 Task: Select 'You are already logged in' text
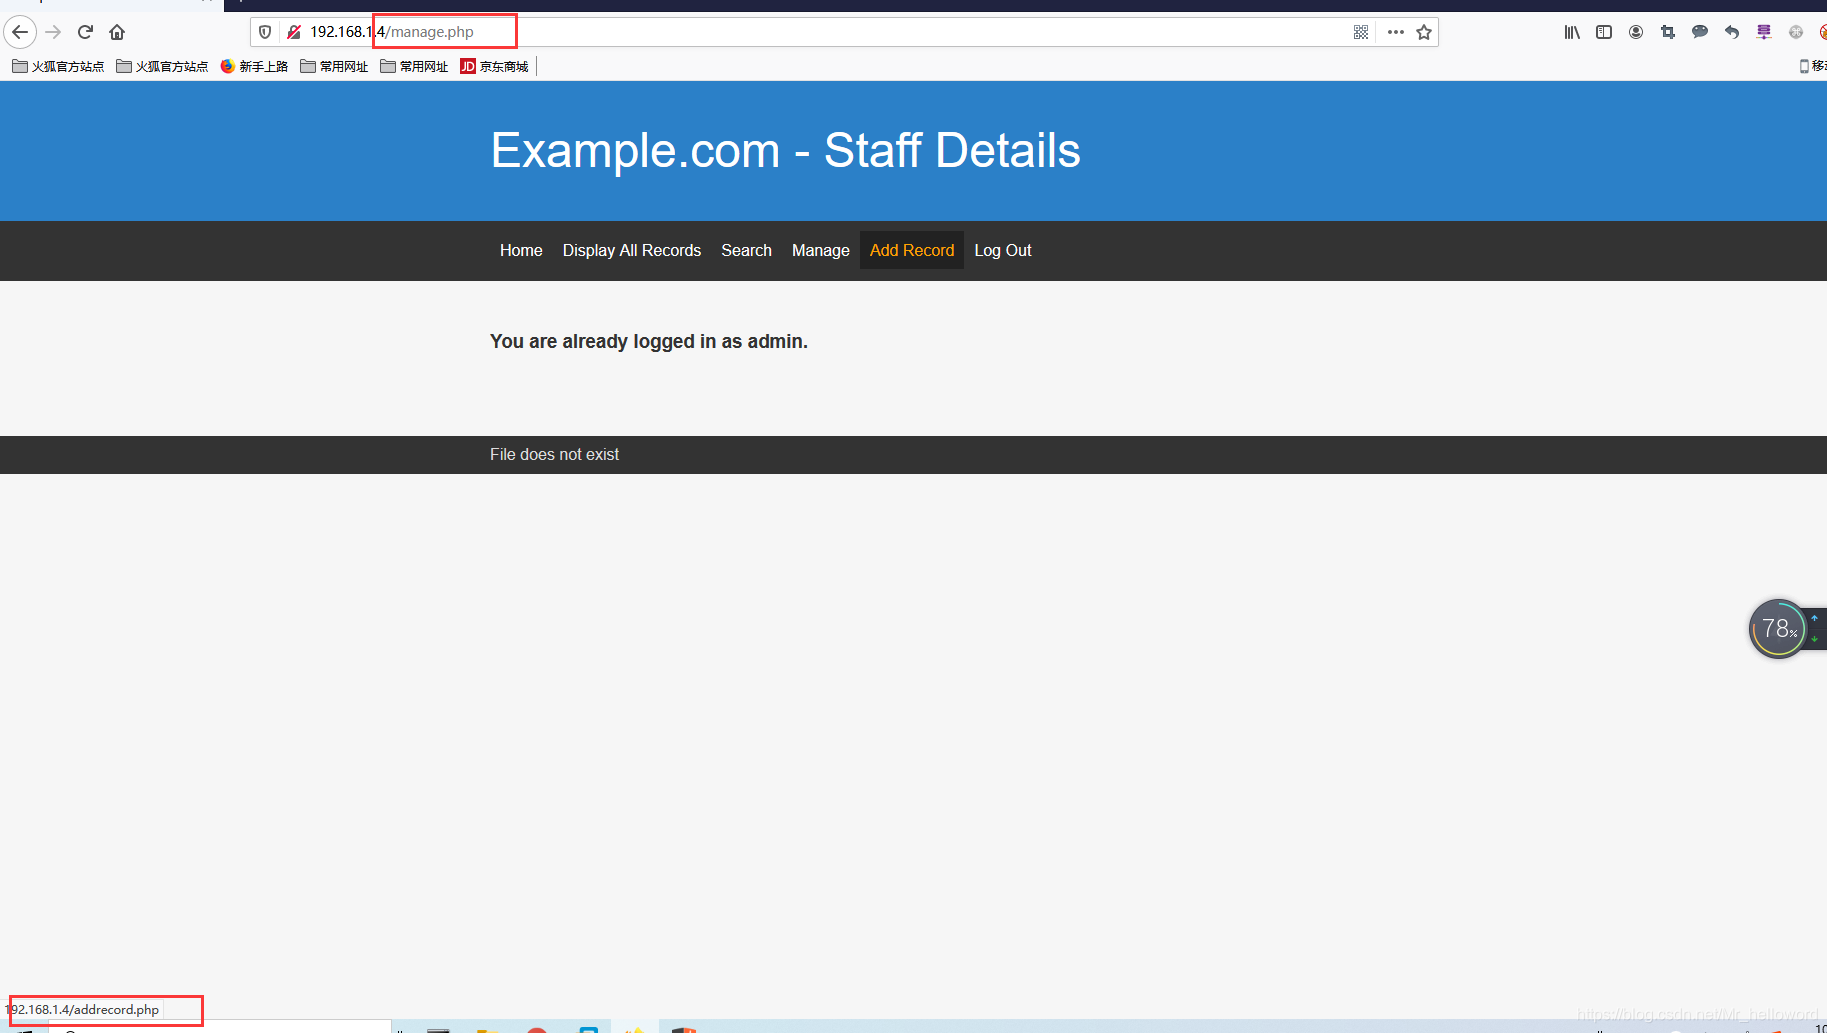pyautogui.click(x=649, y=341)
